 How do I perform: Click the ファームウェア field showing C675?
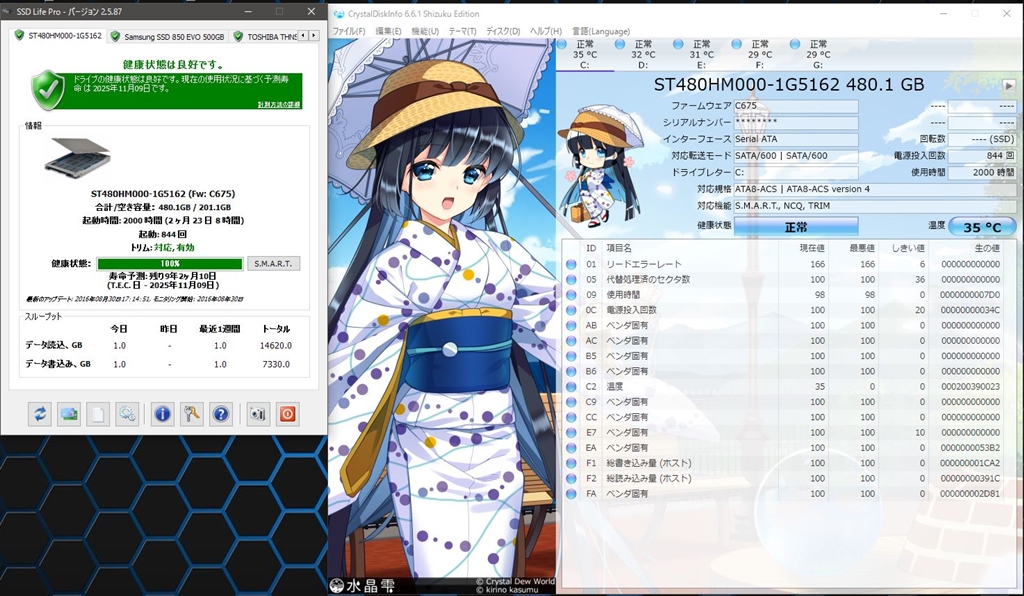[795, 106]
